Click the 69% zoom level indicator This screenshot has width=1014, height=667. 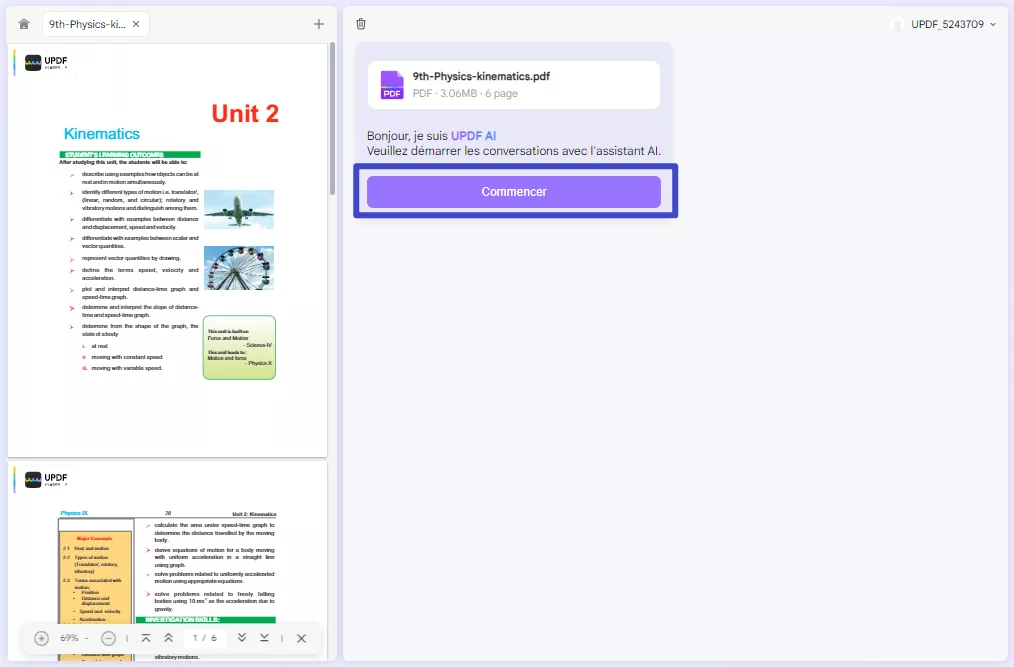[x=68, y=638]
